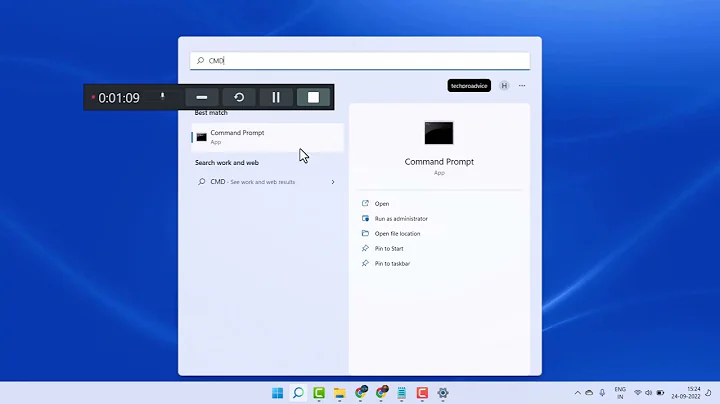The height and width of the screenshot is (404, 720).
Task: Click the techproadvice account button
Action: [x=469, y=86]
